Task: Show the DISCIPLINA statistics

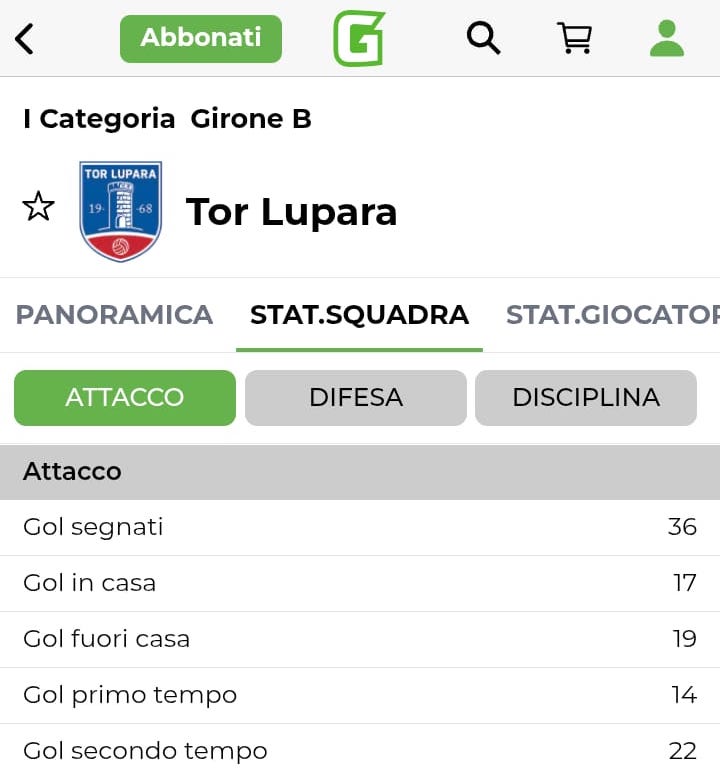Action: pyautogui.click(x=586, y=397)
